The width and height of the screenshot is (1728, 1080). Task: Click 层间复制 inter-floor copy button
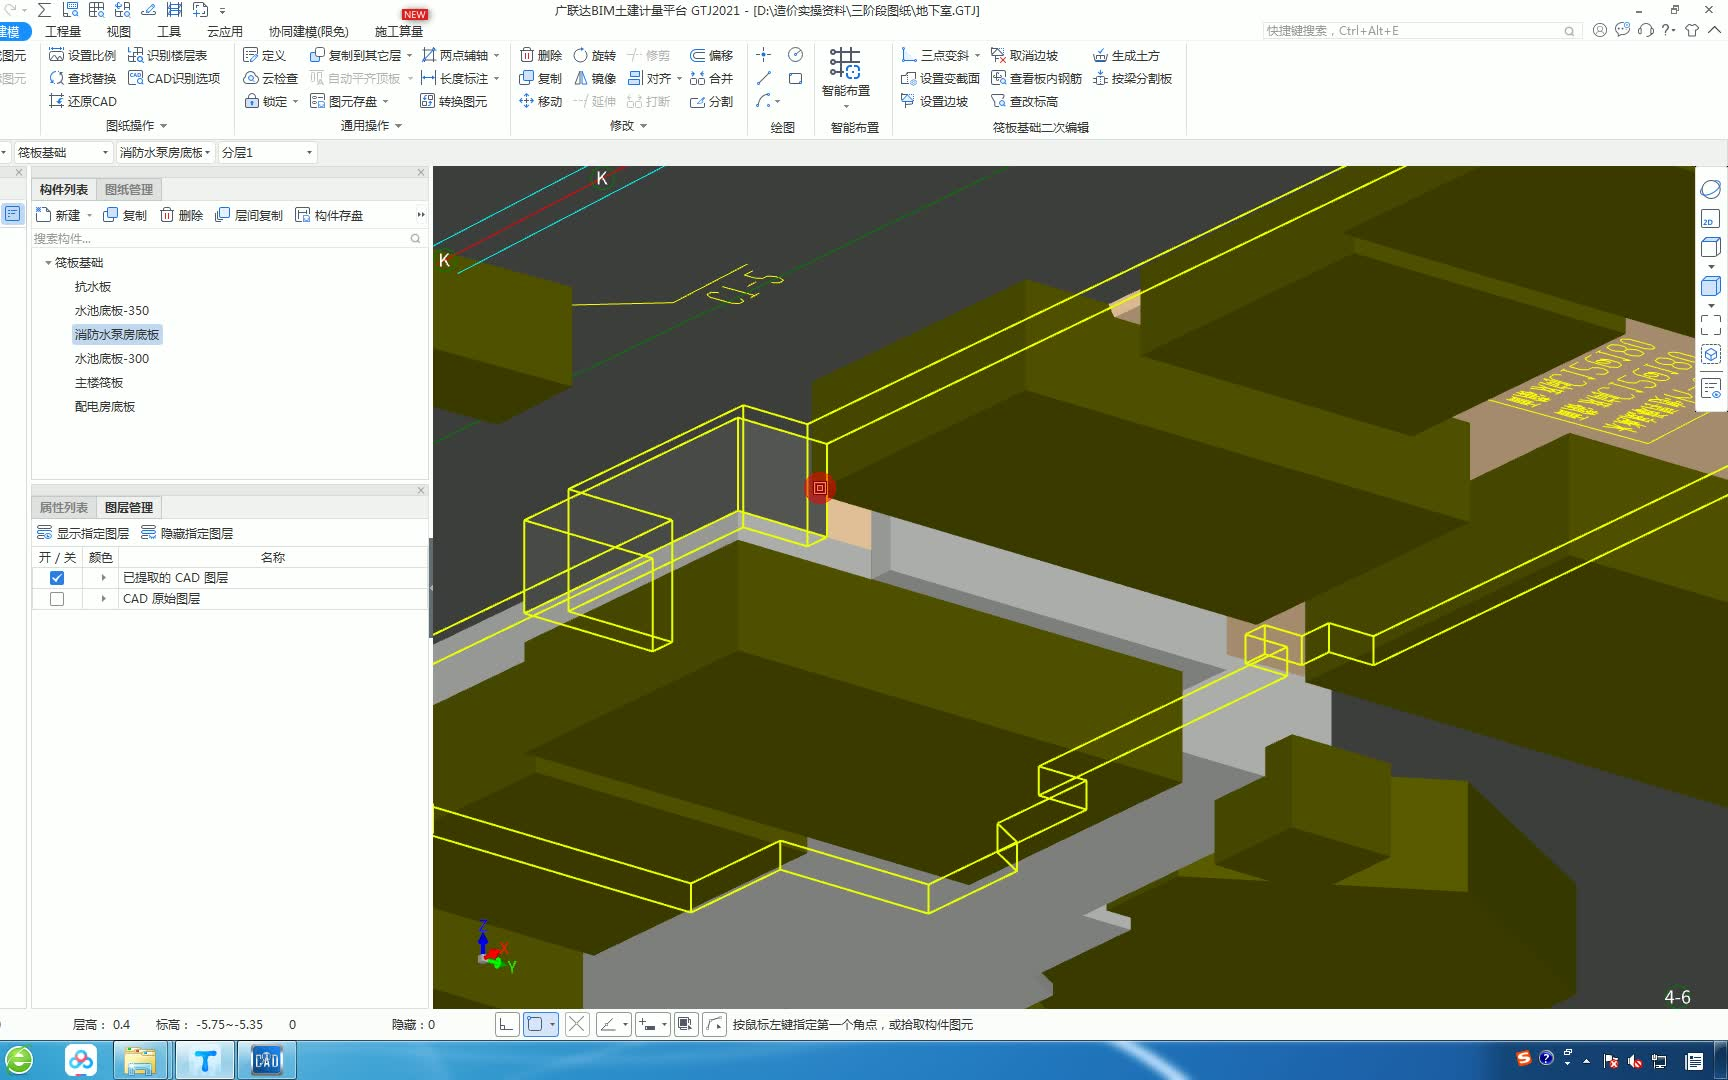pyautogui.click(x=249, y=215)
